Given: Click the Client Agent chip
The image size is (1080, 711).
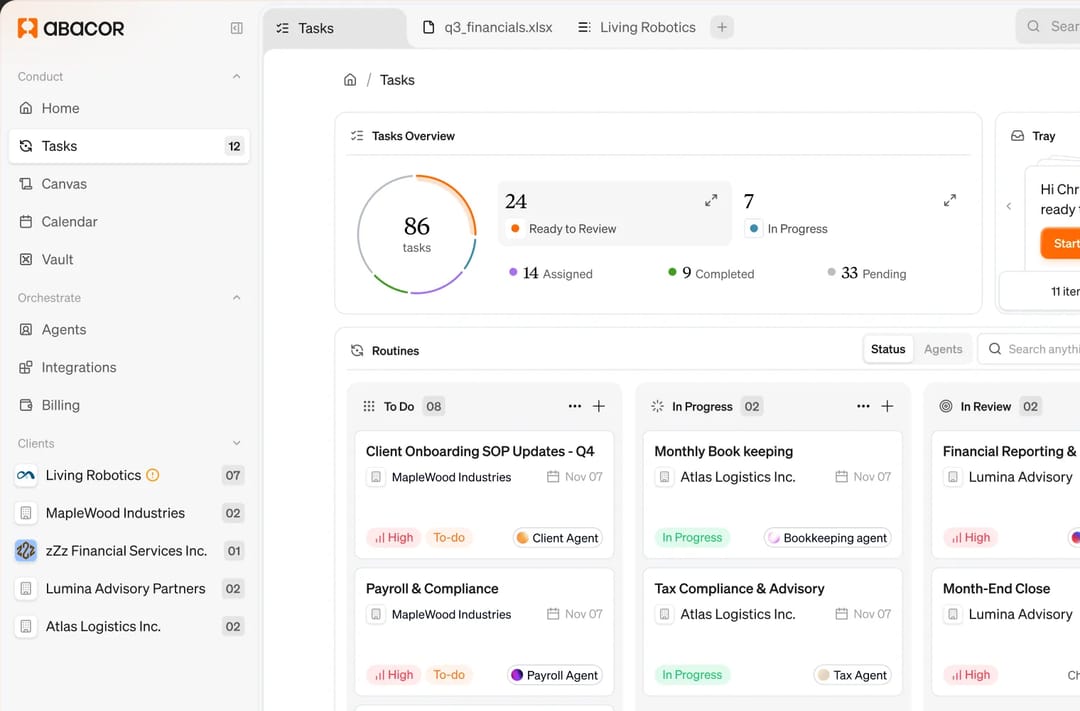Looking at the screenshot, I should point(558,537).
